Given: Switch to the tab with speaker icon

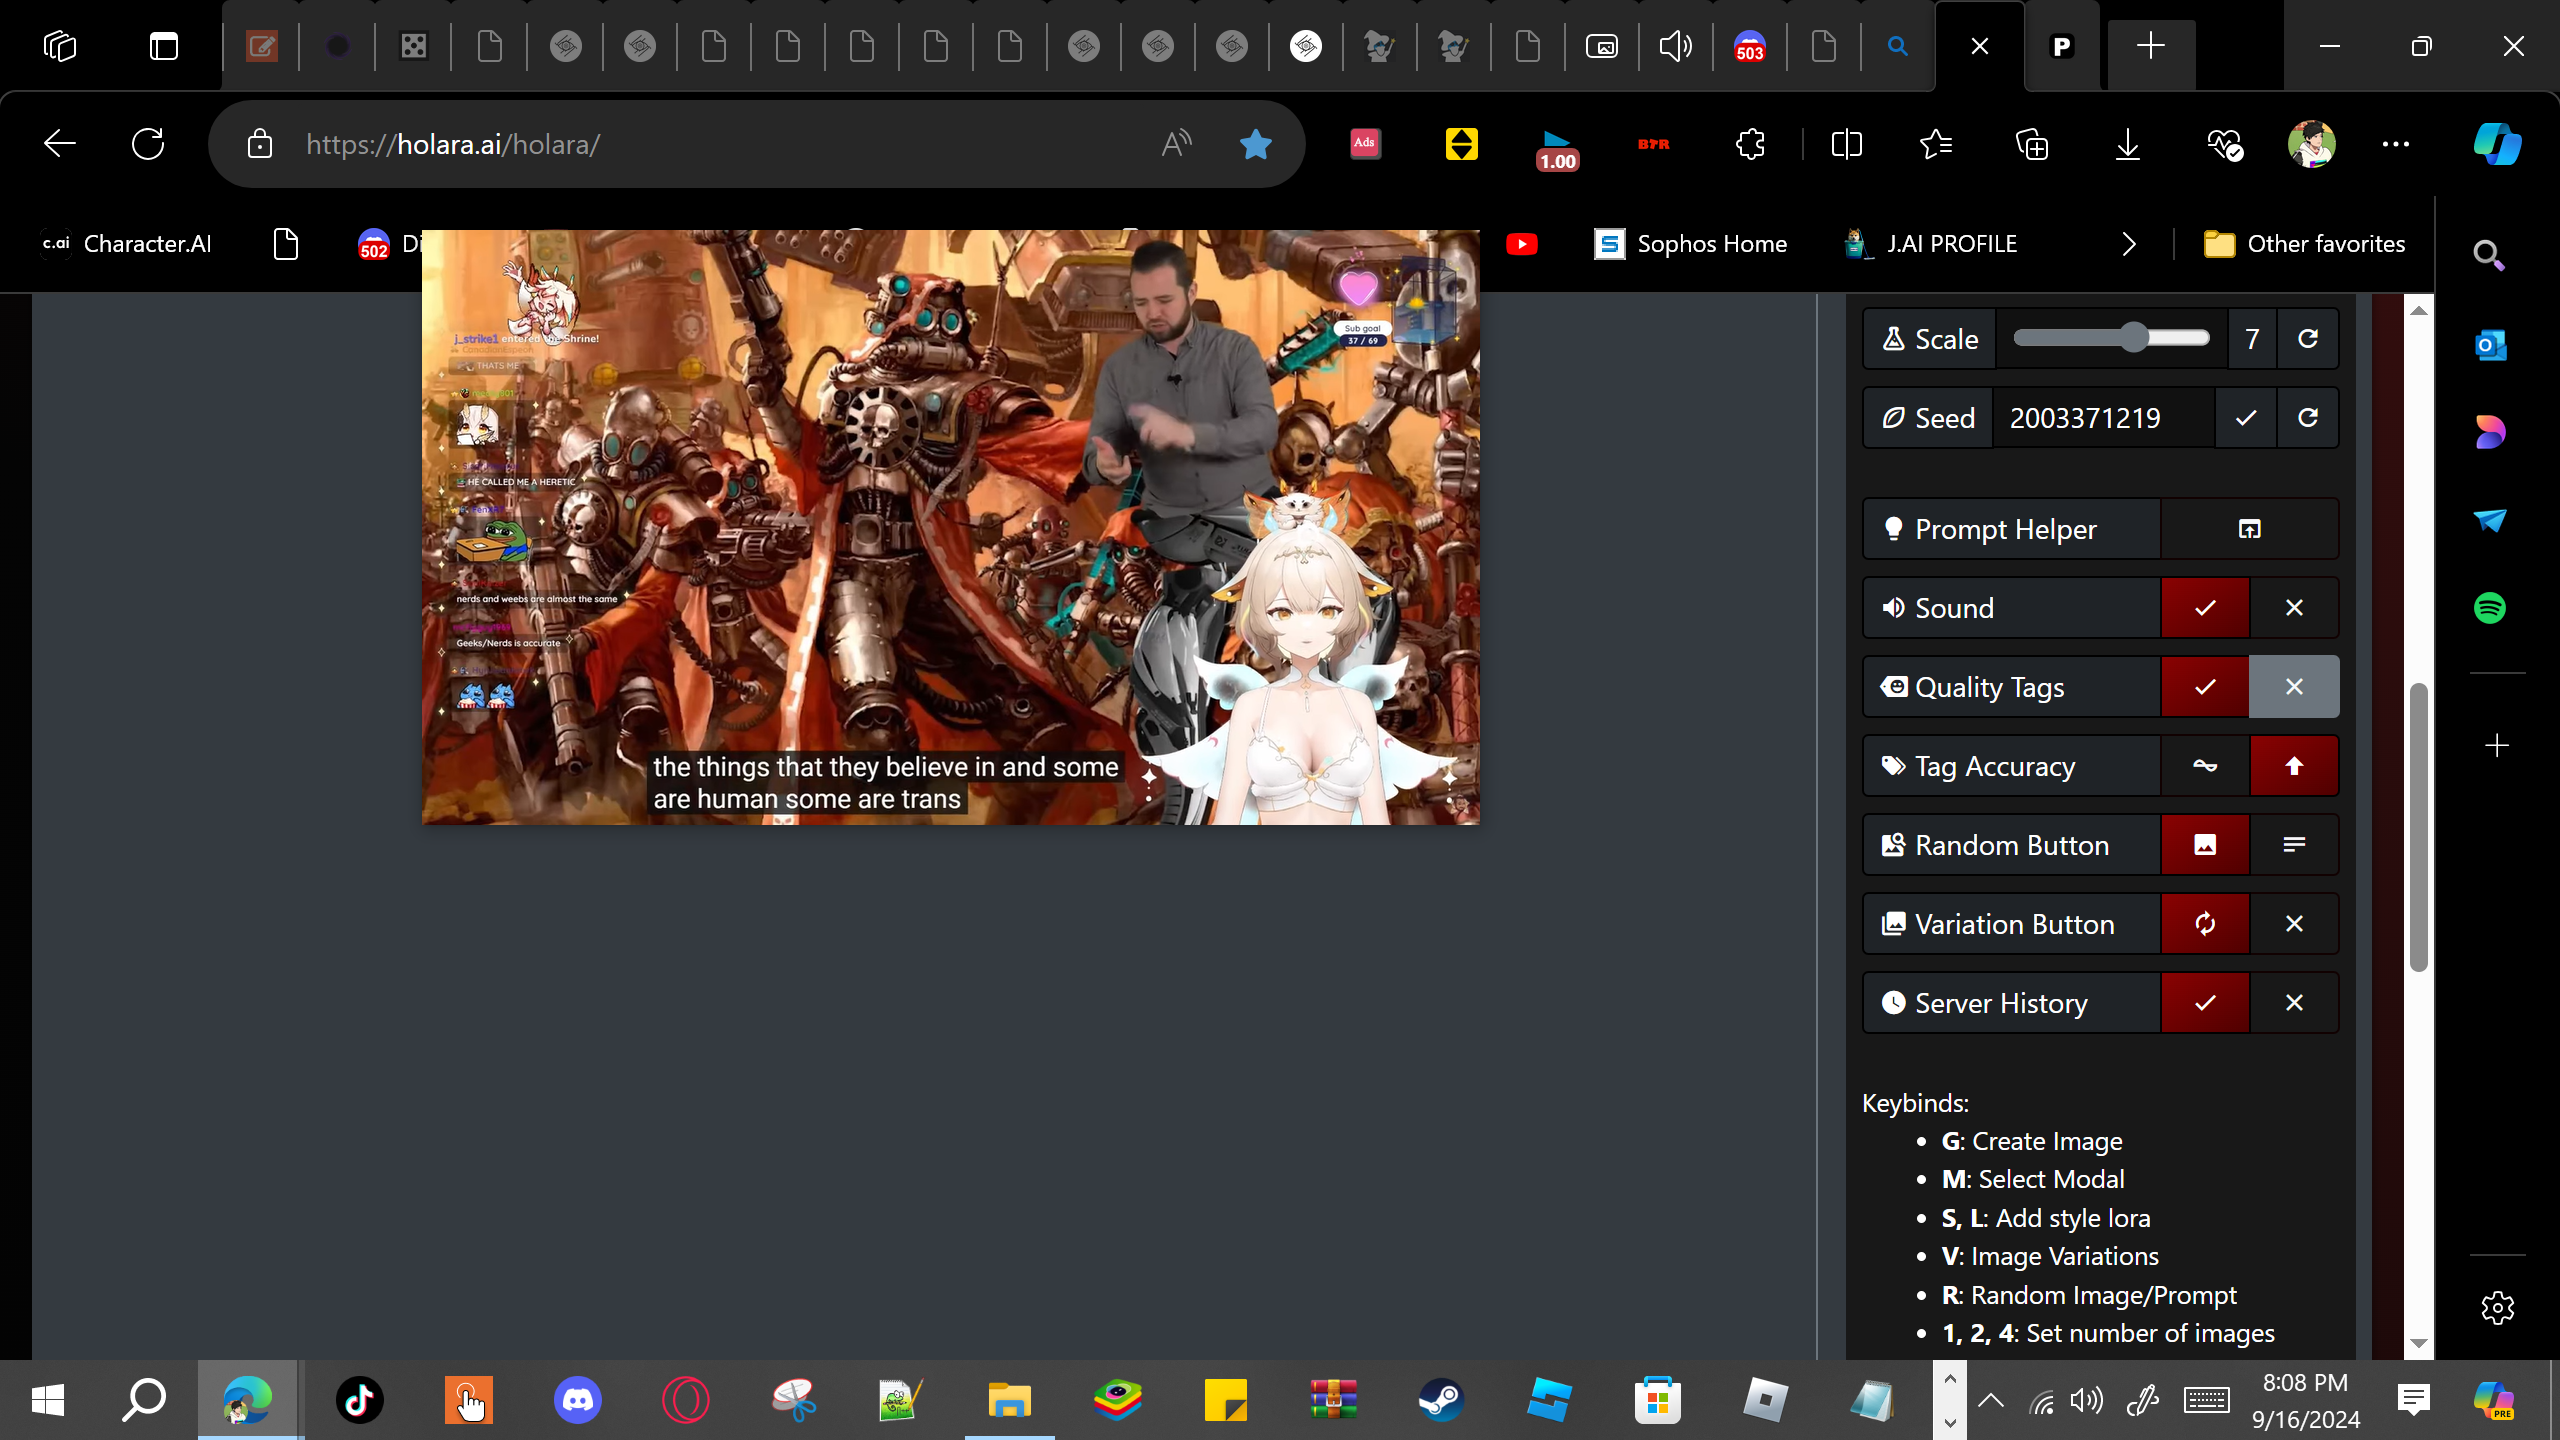Looking at the screenshot, I should [1675, 46].
